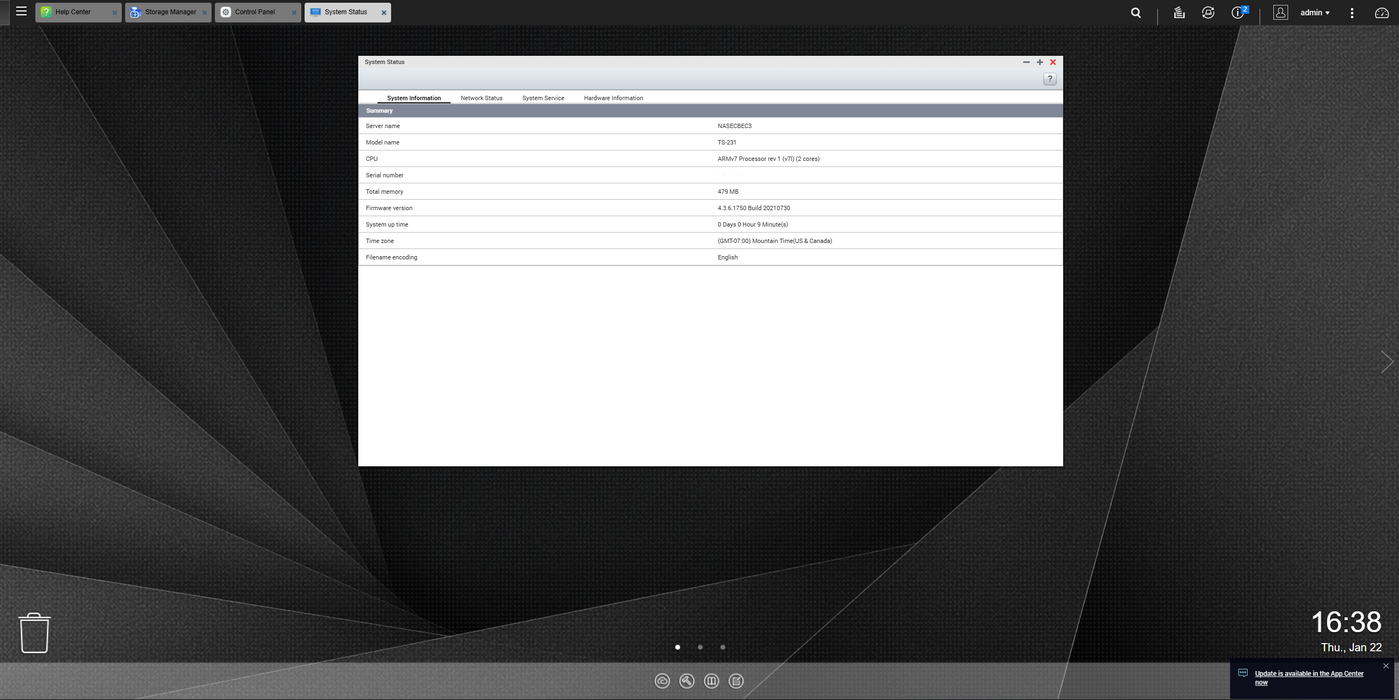Click the search magnifier icon
The width and height of the screenshot is (1399, 700).
(1136, 13)
